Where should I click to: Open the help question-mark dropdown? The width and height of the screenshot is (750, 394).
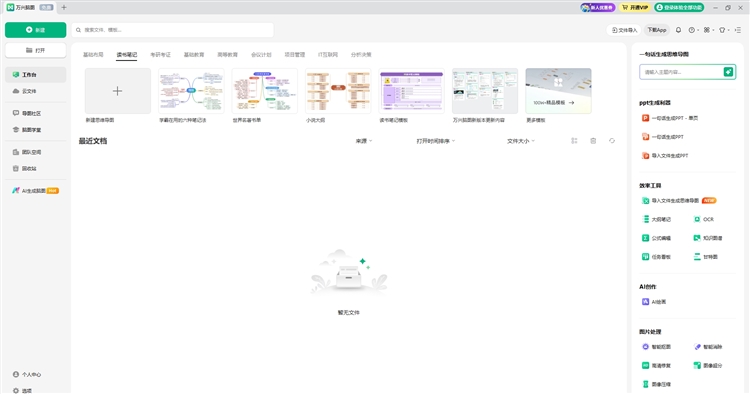694,30
